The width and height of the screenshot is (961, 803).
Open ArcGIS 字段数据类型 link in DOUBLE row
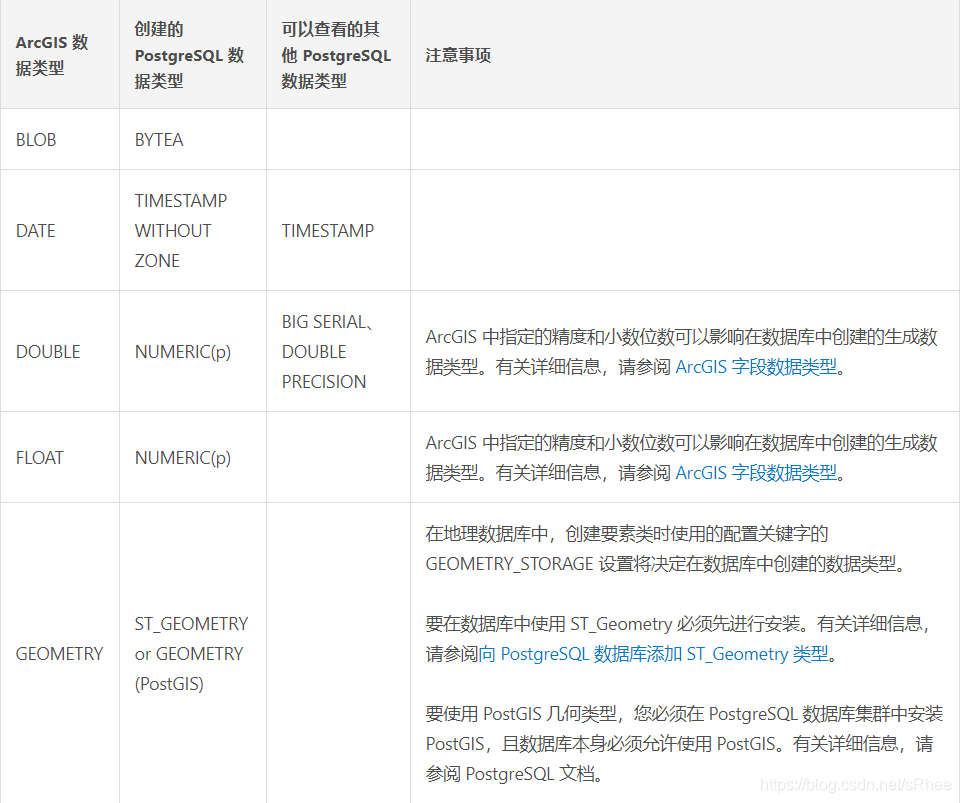(756, 367)
